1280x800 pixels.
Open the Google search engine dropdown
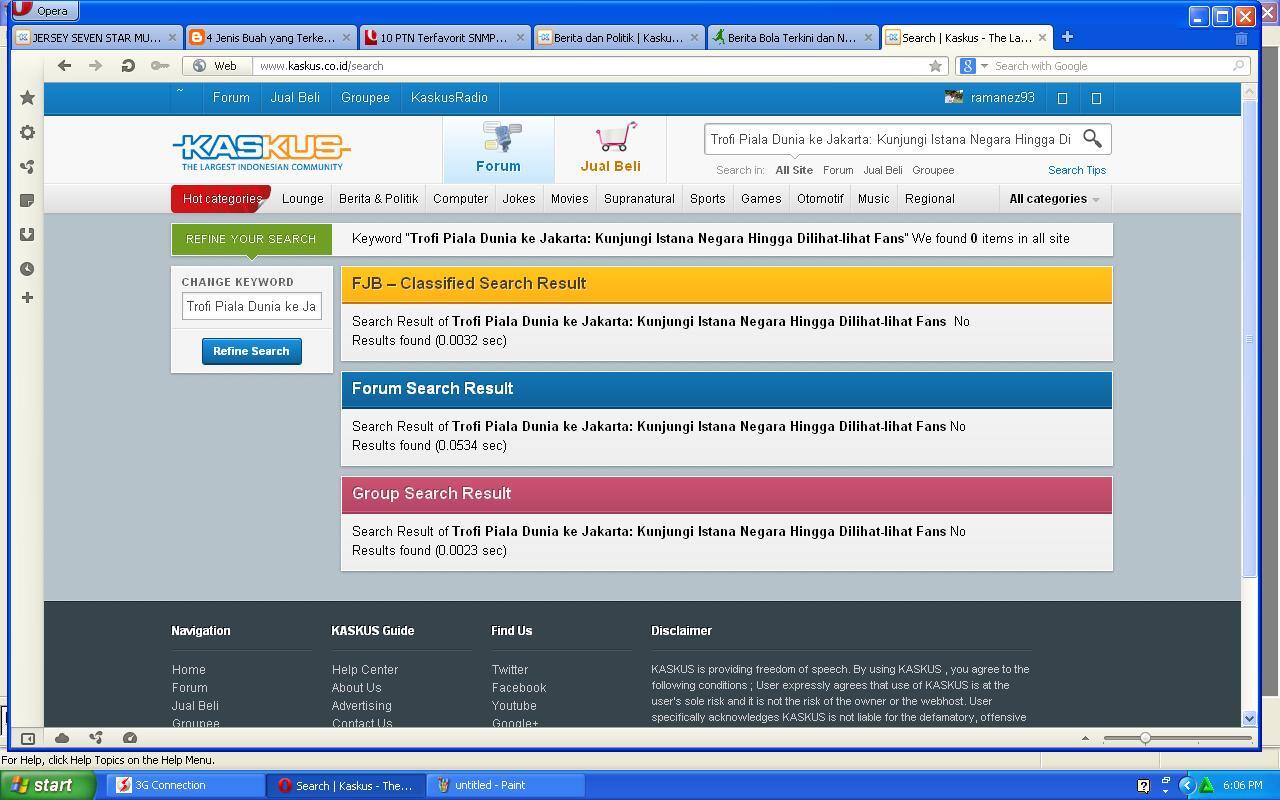(973, 66)
